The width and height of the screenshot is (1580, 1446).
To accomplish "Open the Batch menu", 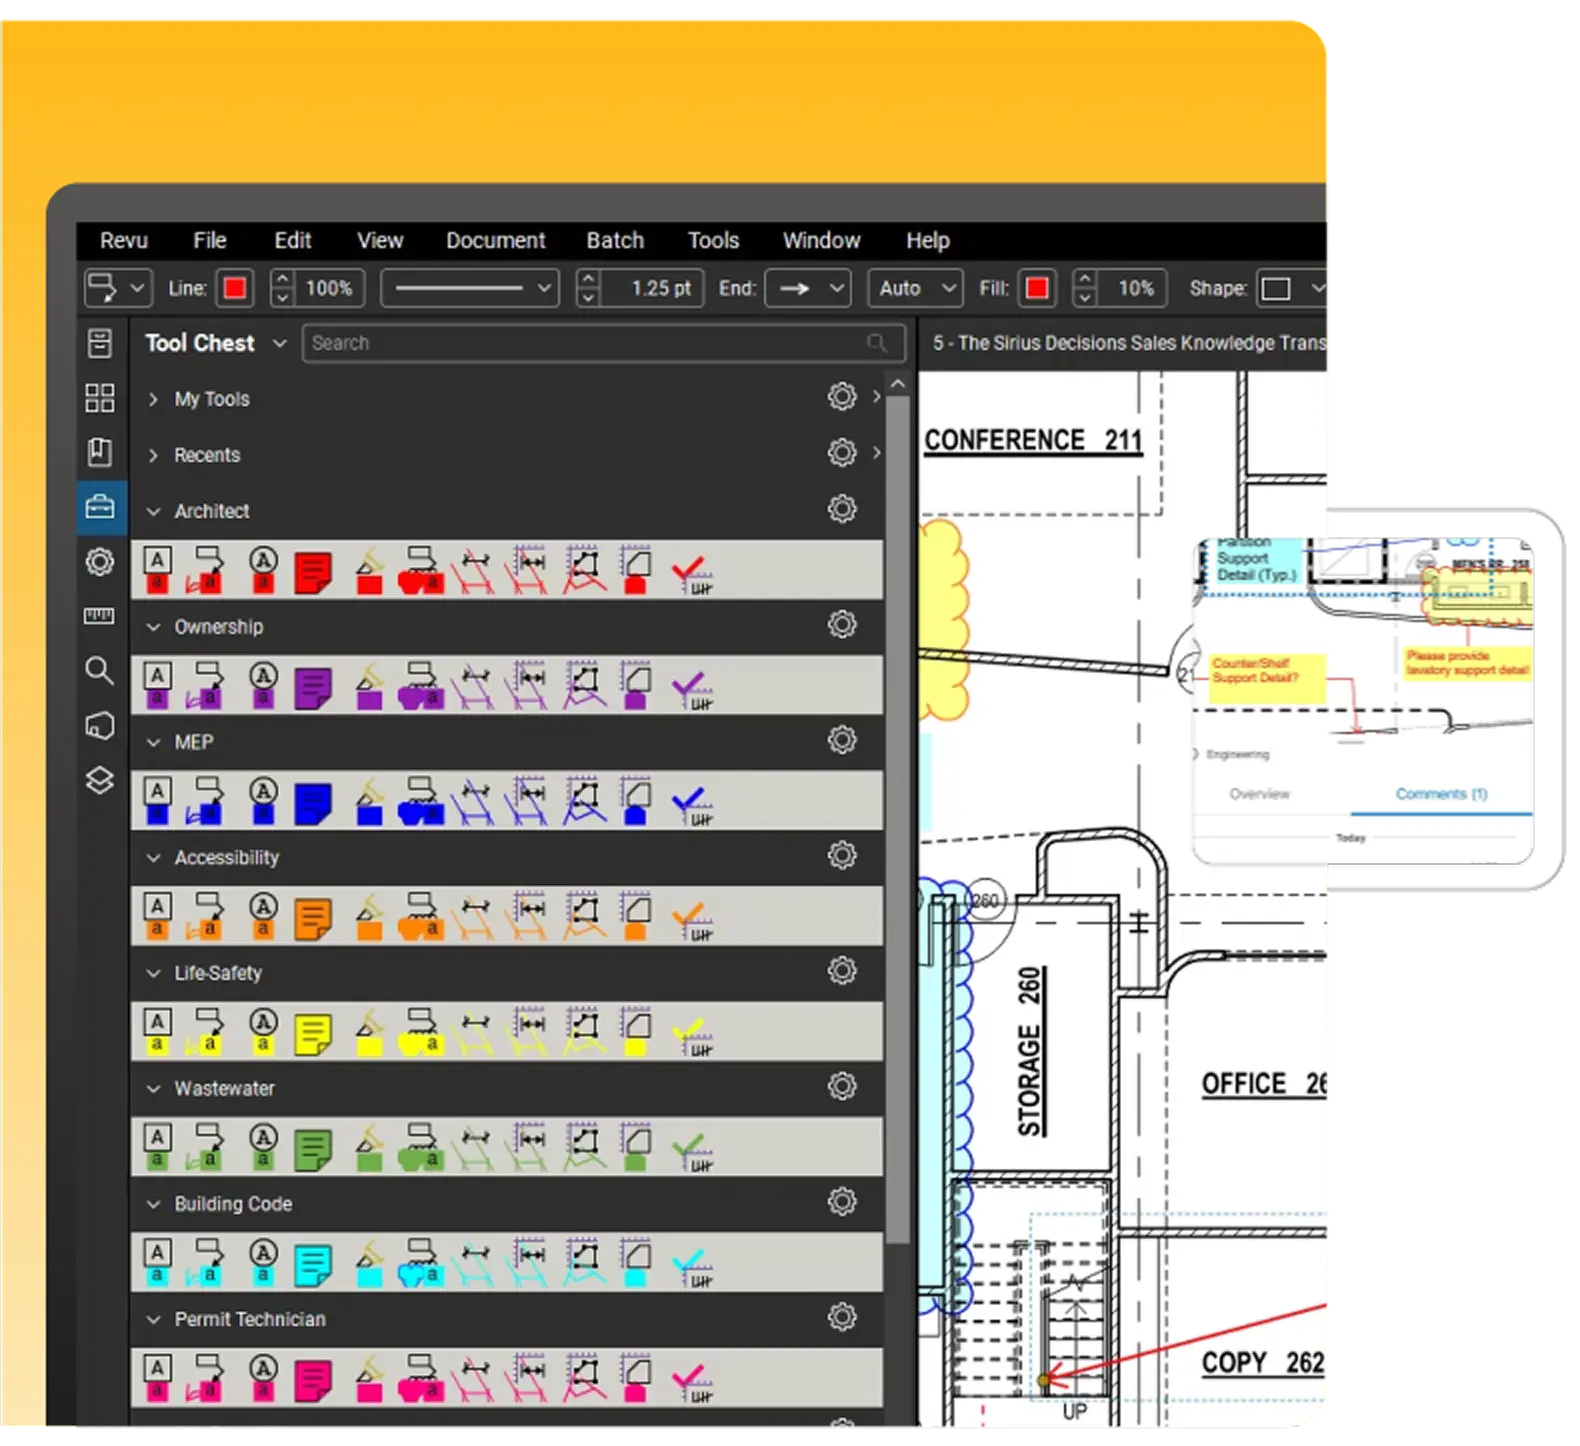I will (615, 241).
